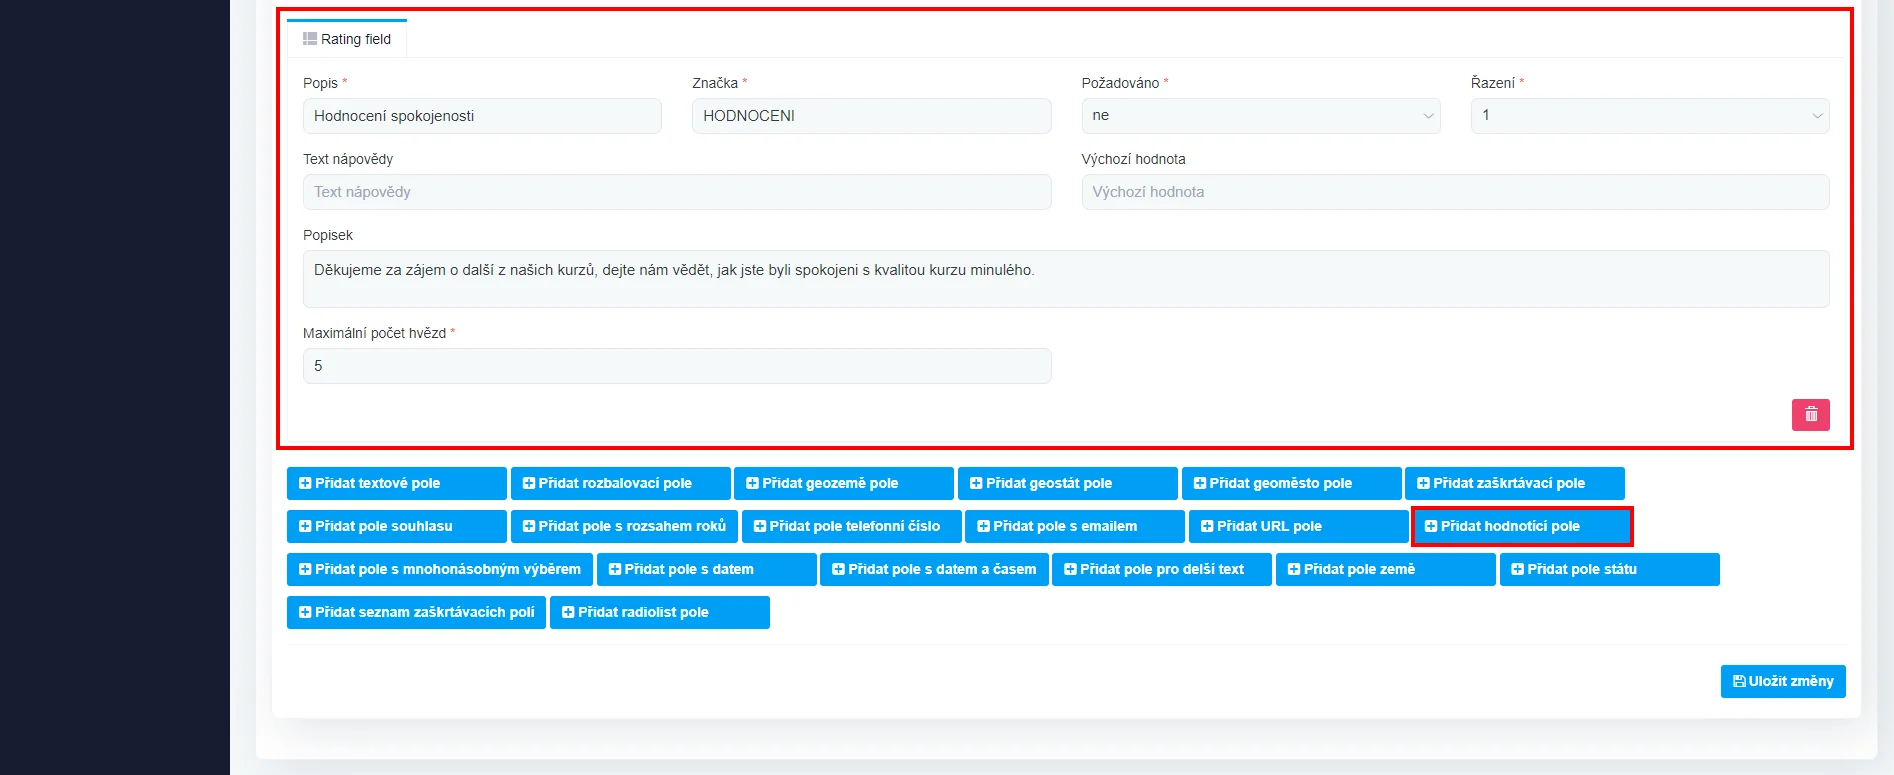1894x775 pixels.
Task: Click Přidat URL pole button
Action: [1297, 526]
